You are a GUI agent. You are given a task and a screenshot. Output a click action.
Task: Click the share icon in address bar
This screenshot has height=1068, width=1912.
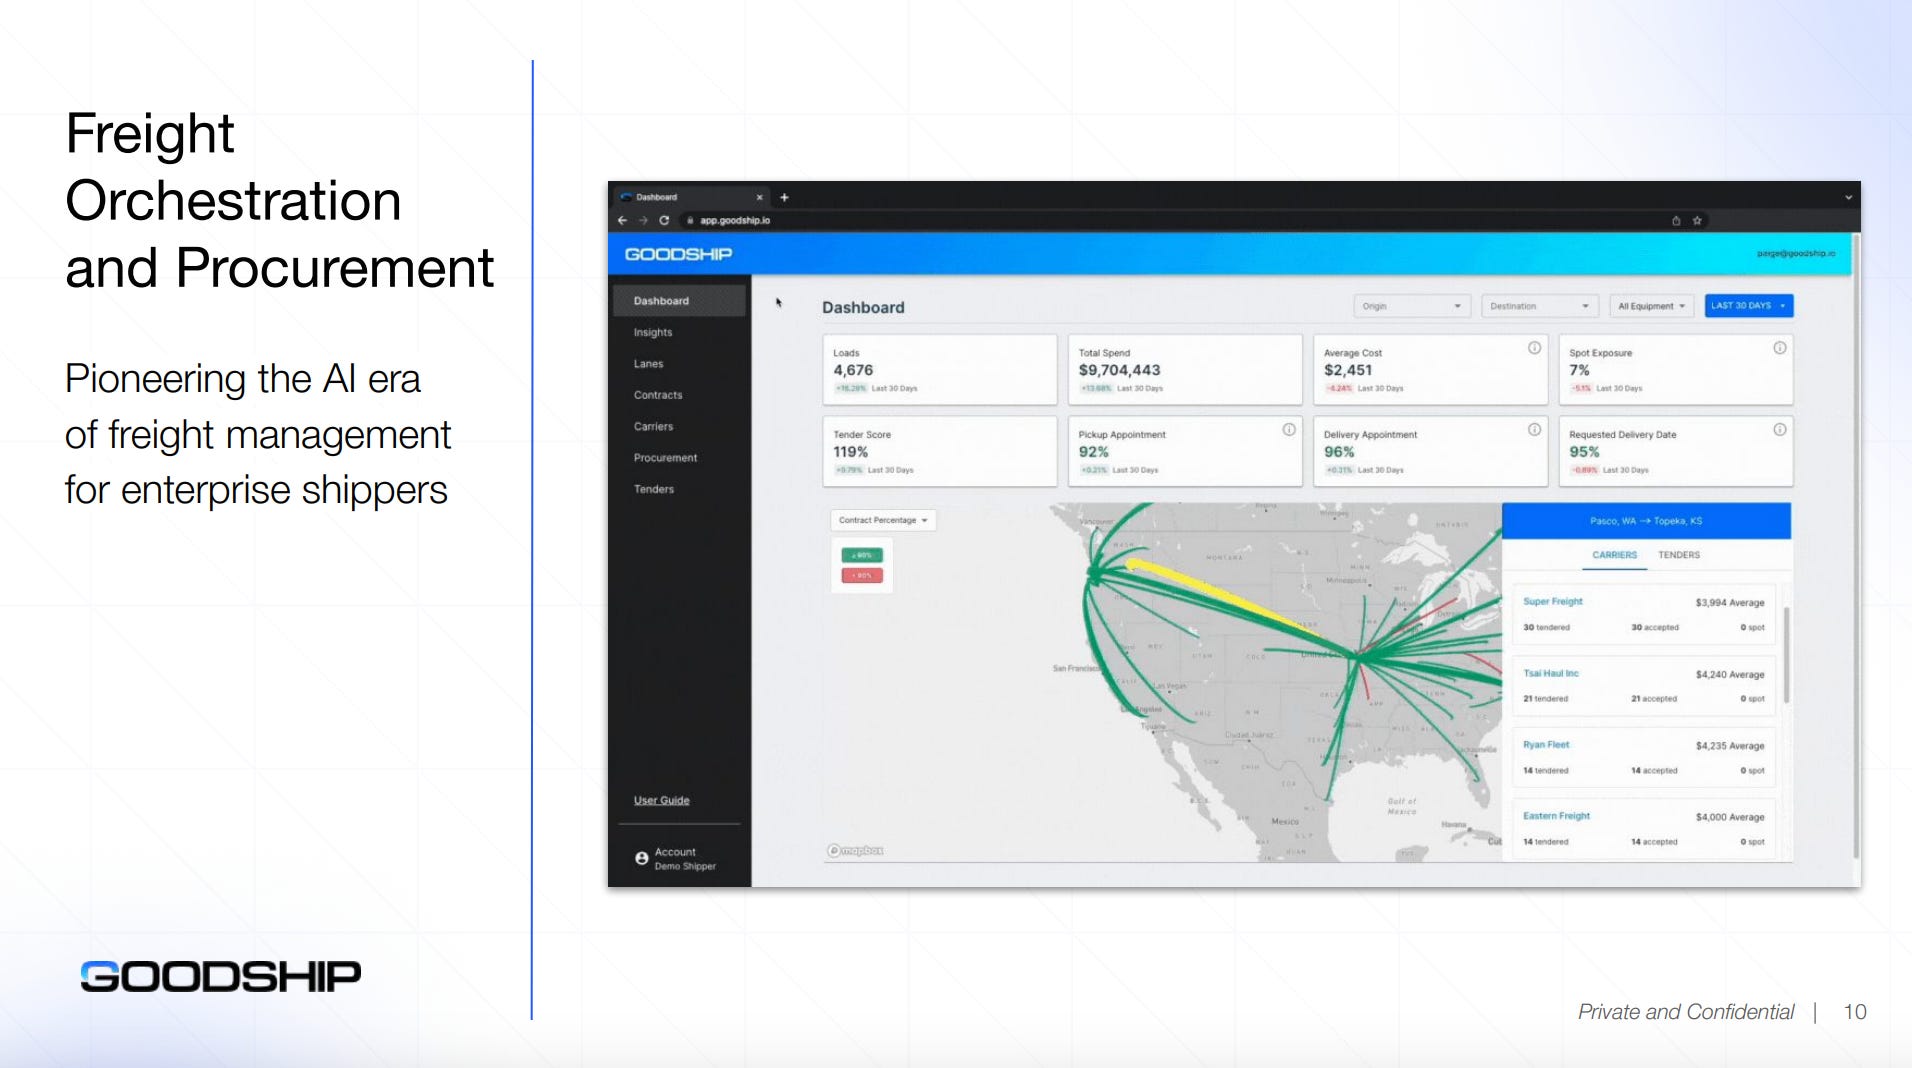[x=1676, y=220]
